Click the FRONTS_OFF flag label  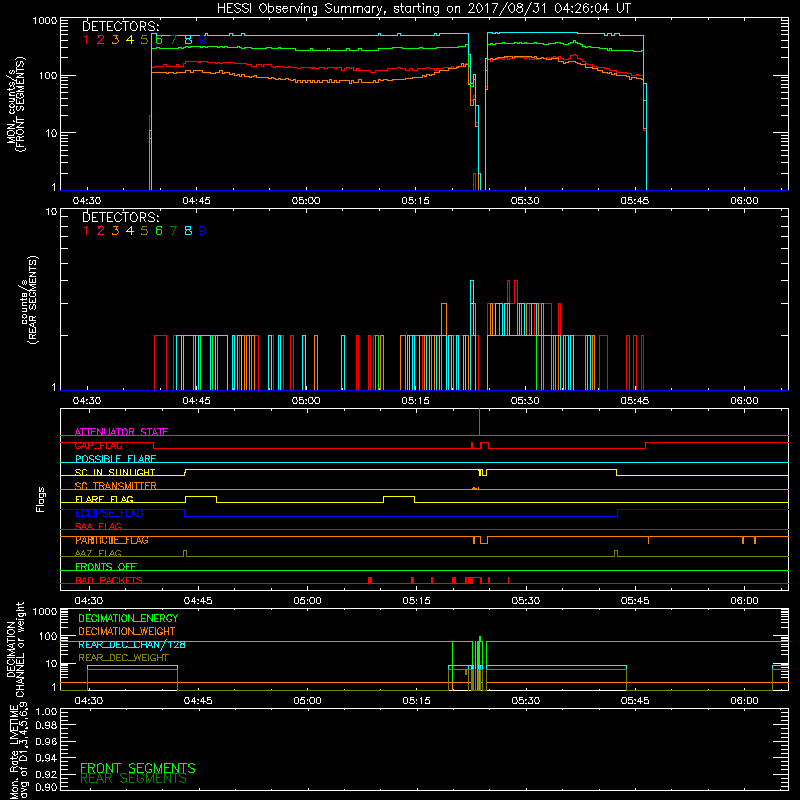pos(106,567)
